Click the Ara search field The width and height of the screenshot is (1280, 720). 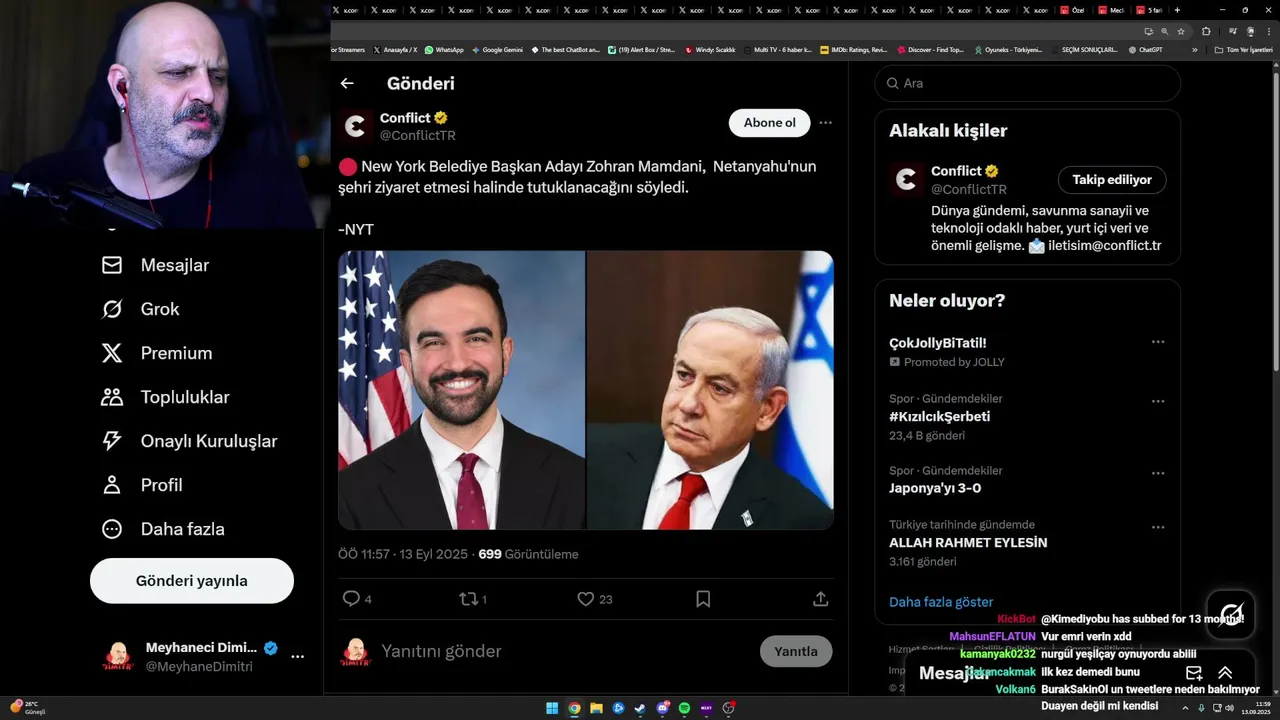(x=1028, y=83)
